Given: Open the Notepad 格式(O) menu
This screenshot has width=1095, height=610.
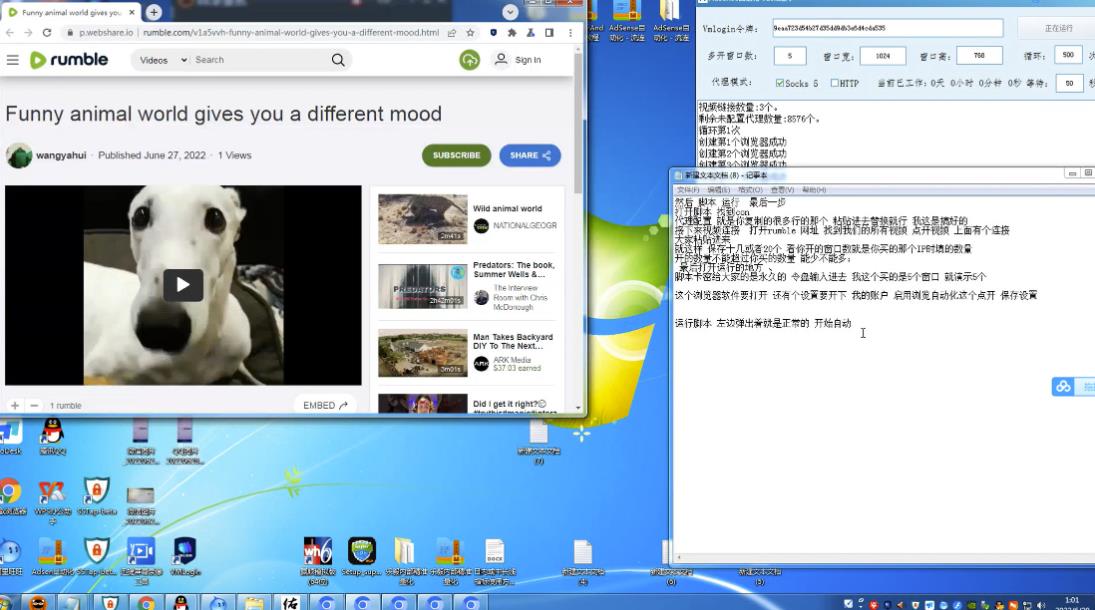Looking at the screenshot, I should [x=750, y=190].
